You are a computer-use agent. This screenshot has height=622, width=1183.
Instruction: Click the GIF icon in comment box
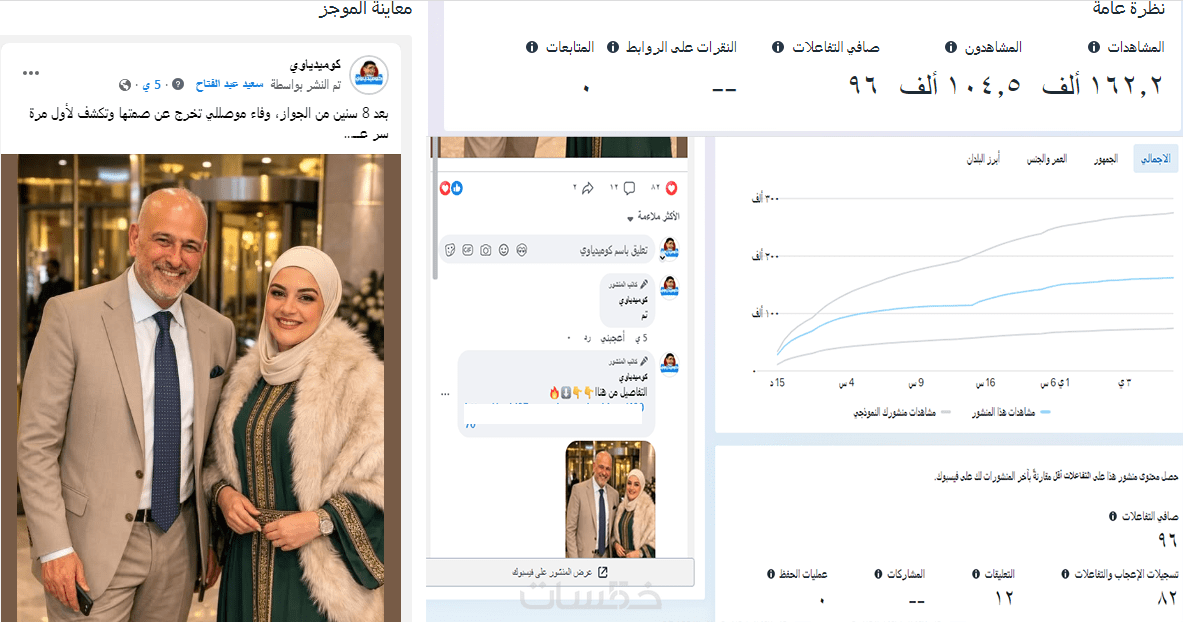click(x=468, y=250)
